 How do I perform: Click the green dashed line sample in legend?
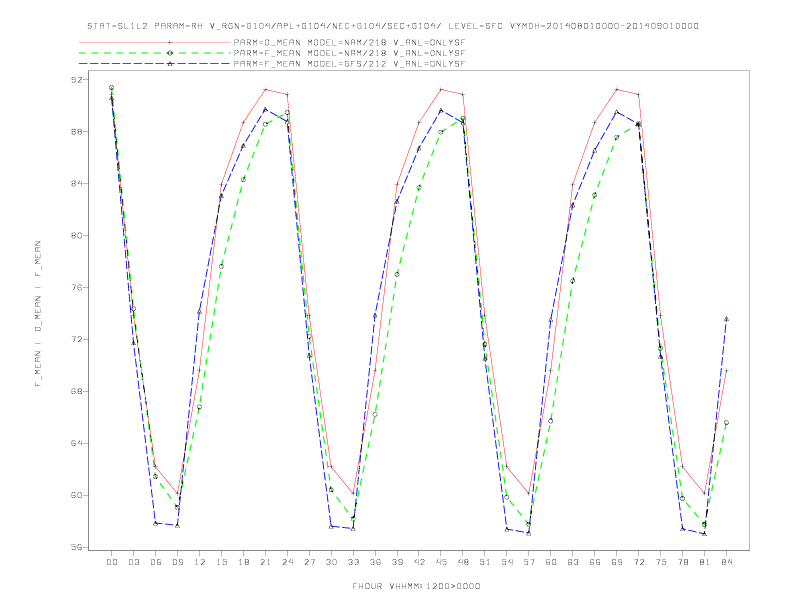[155, 53]
